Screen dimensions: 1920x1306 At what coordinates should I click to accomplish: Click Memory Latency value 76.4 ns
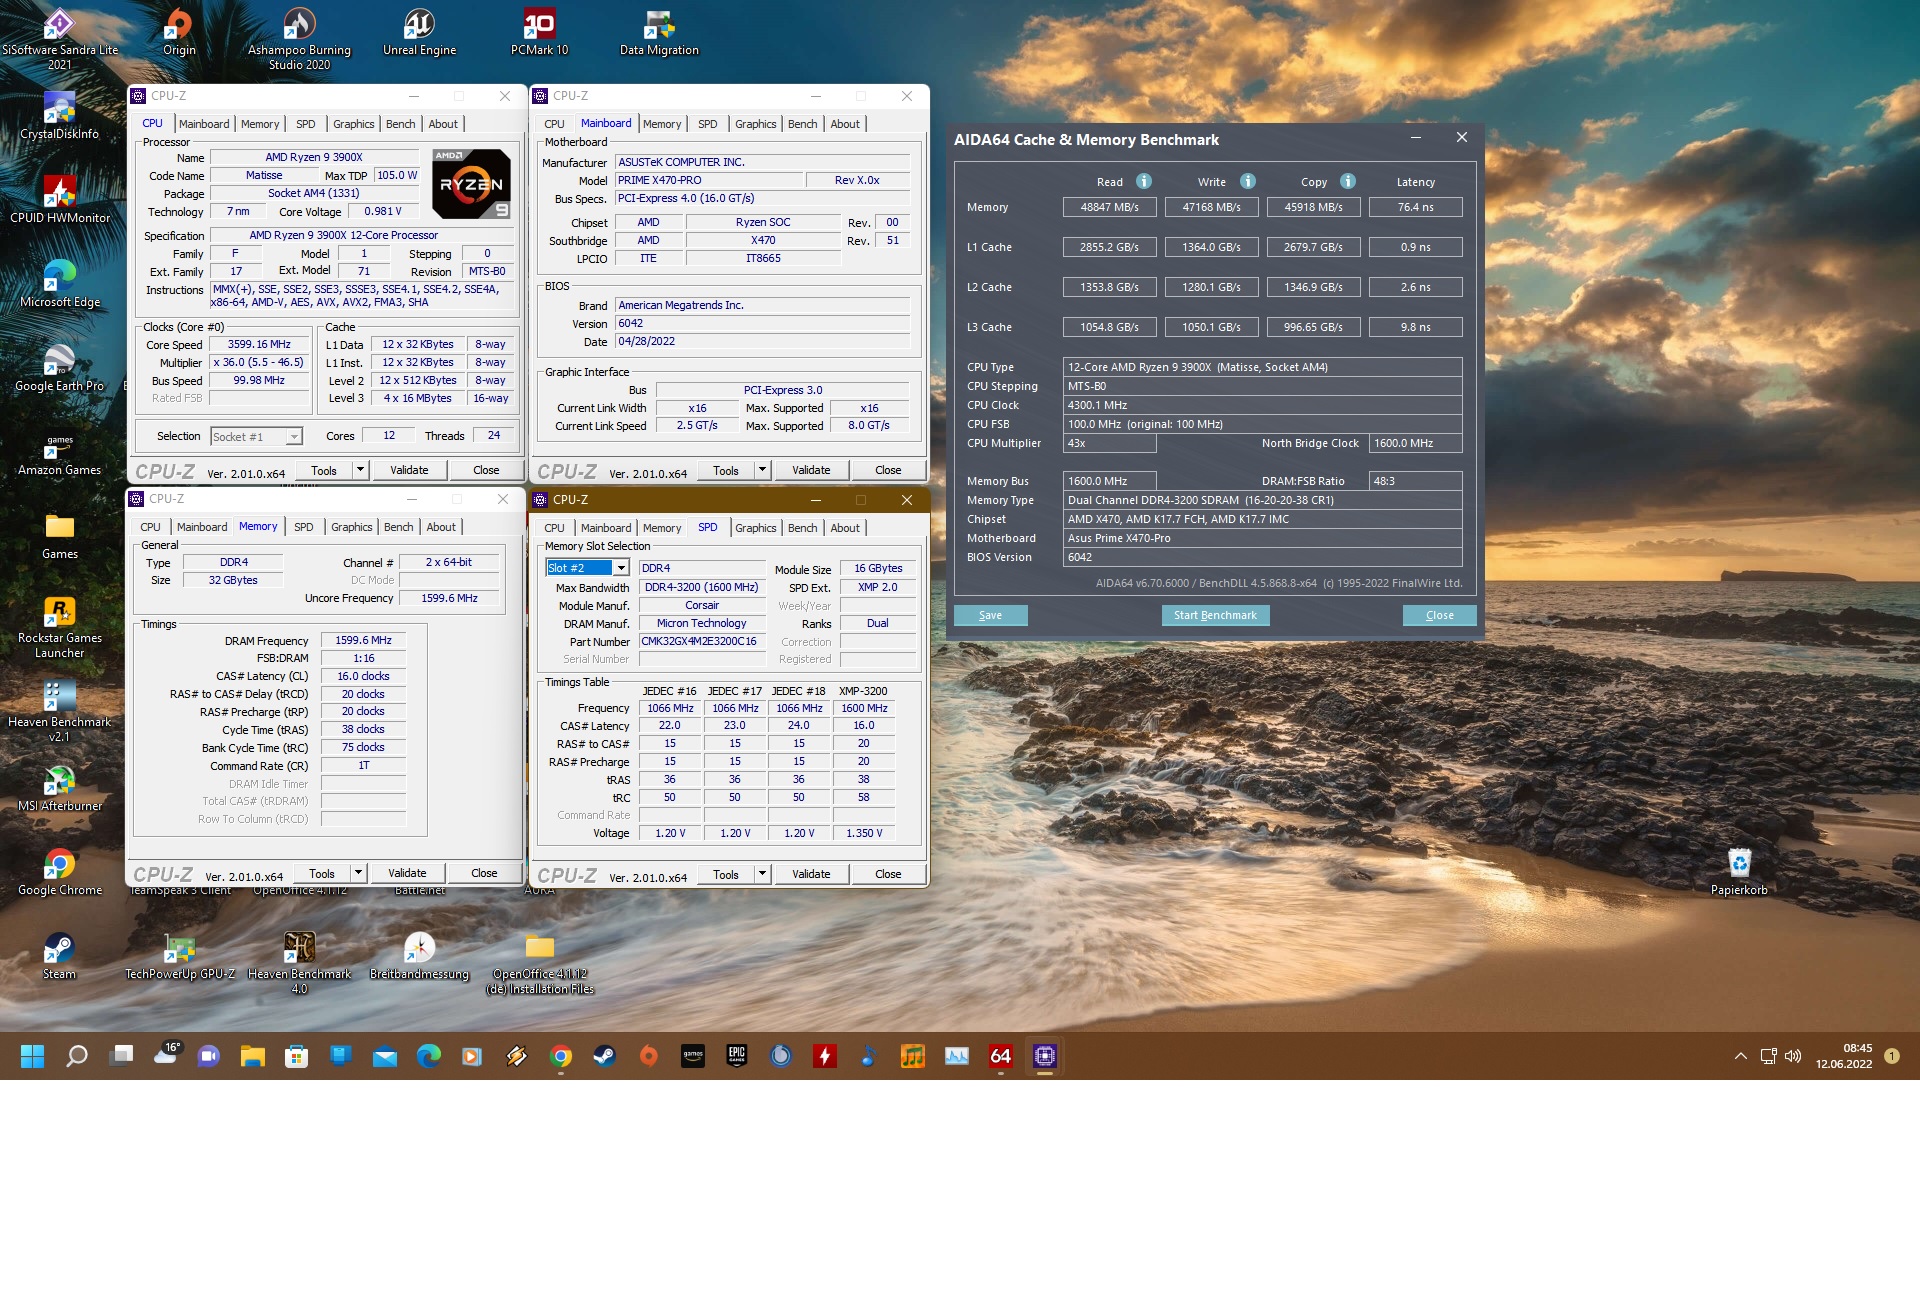[x=1415, y=207]
